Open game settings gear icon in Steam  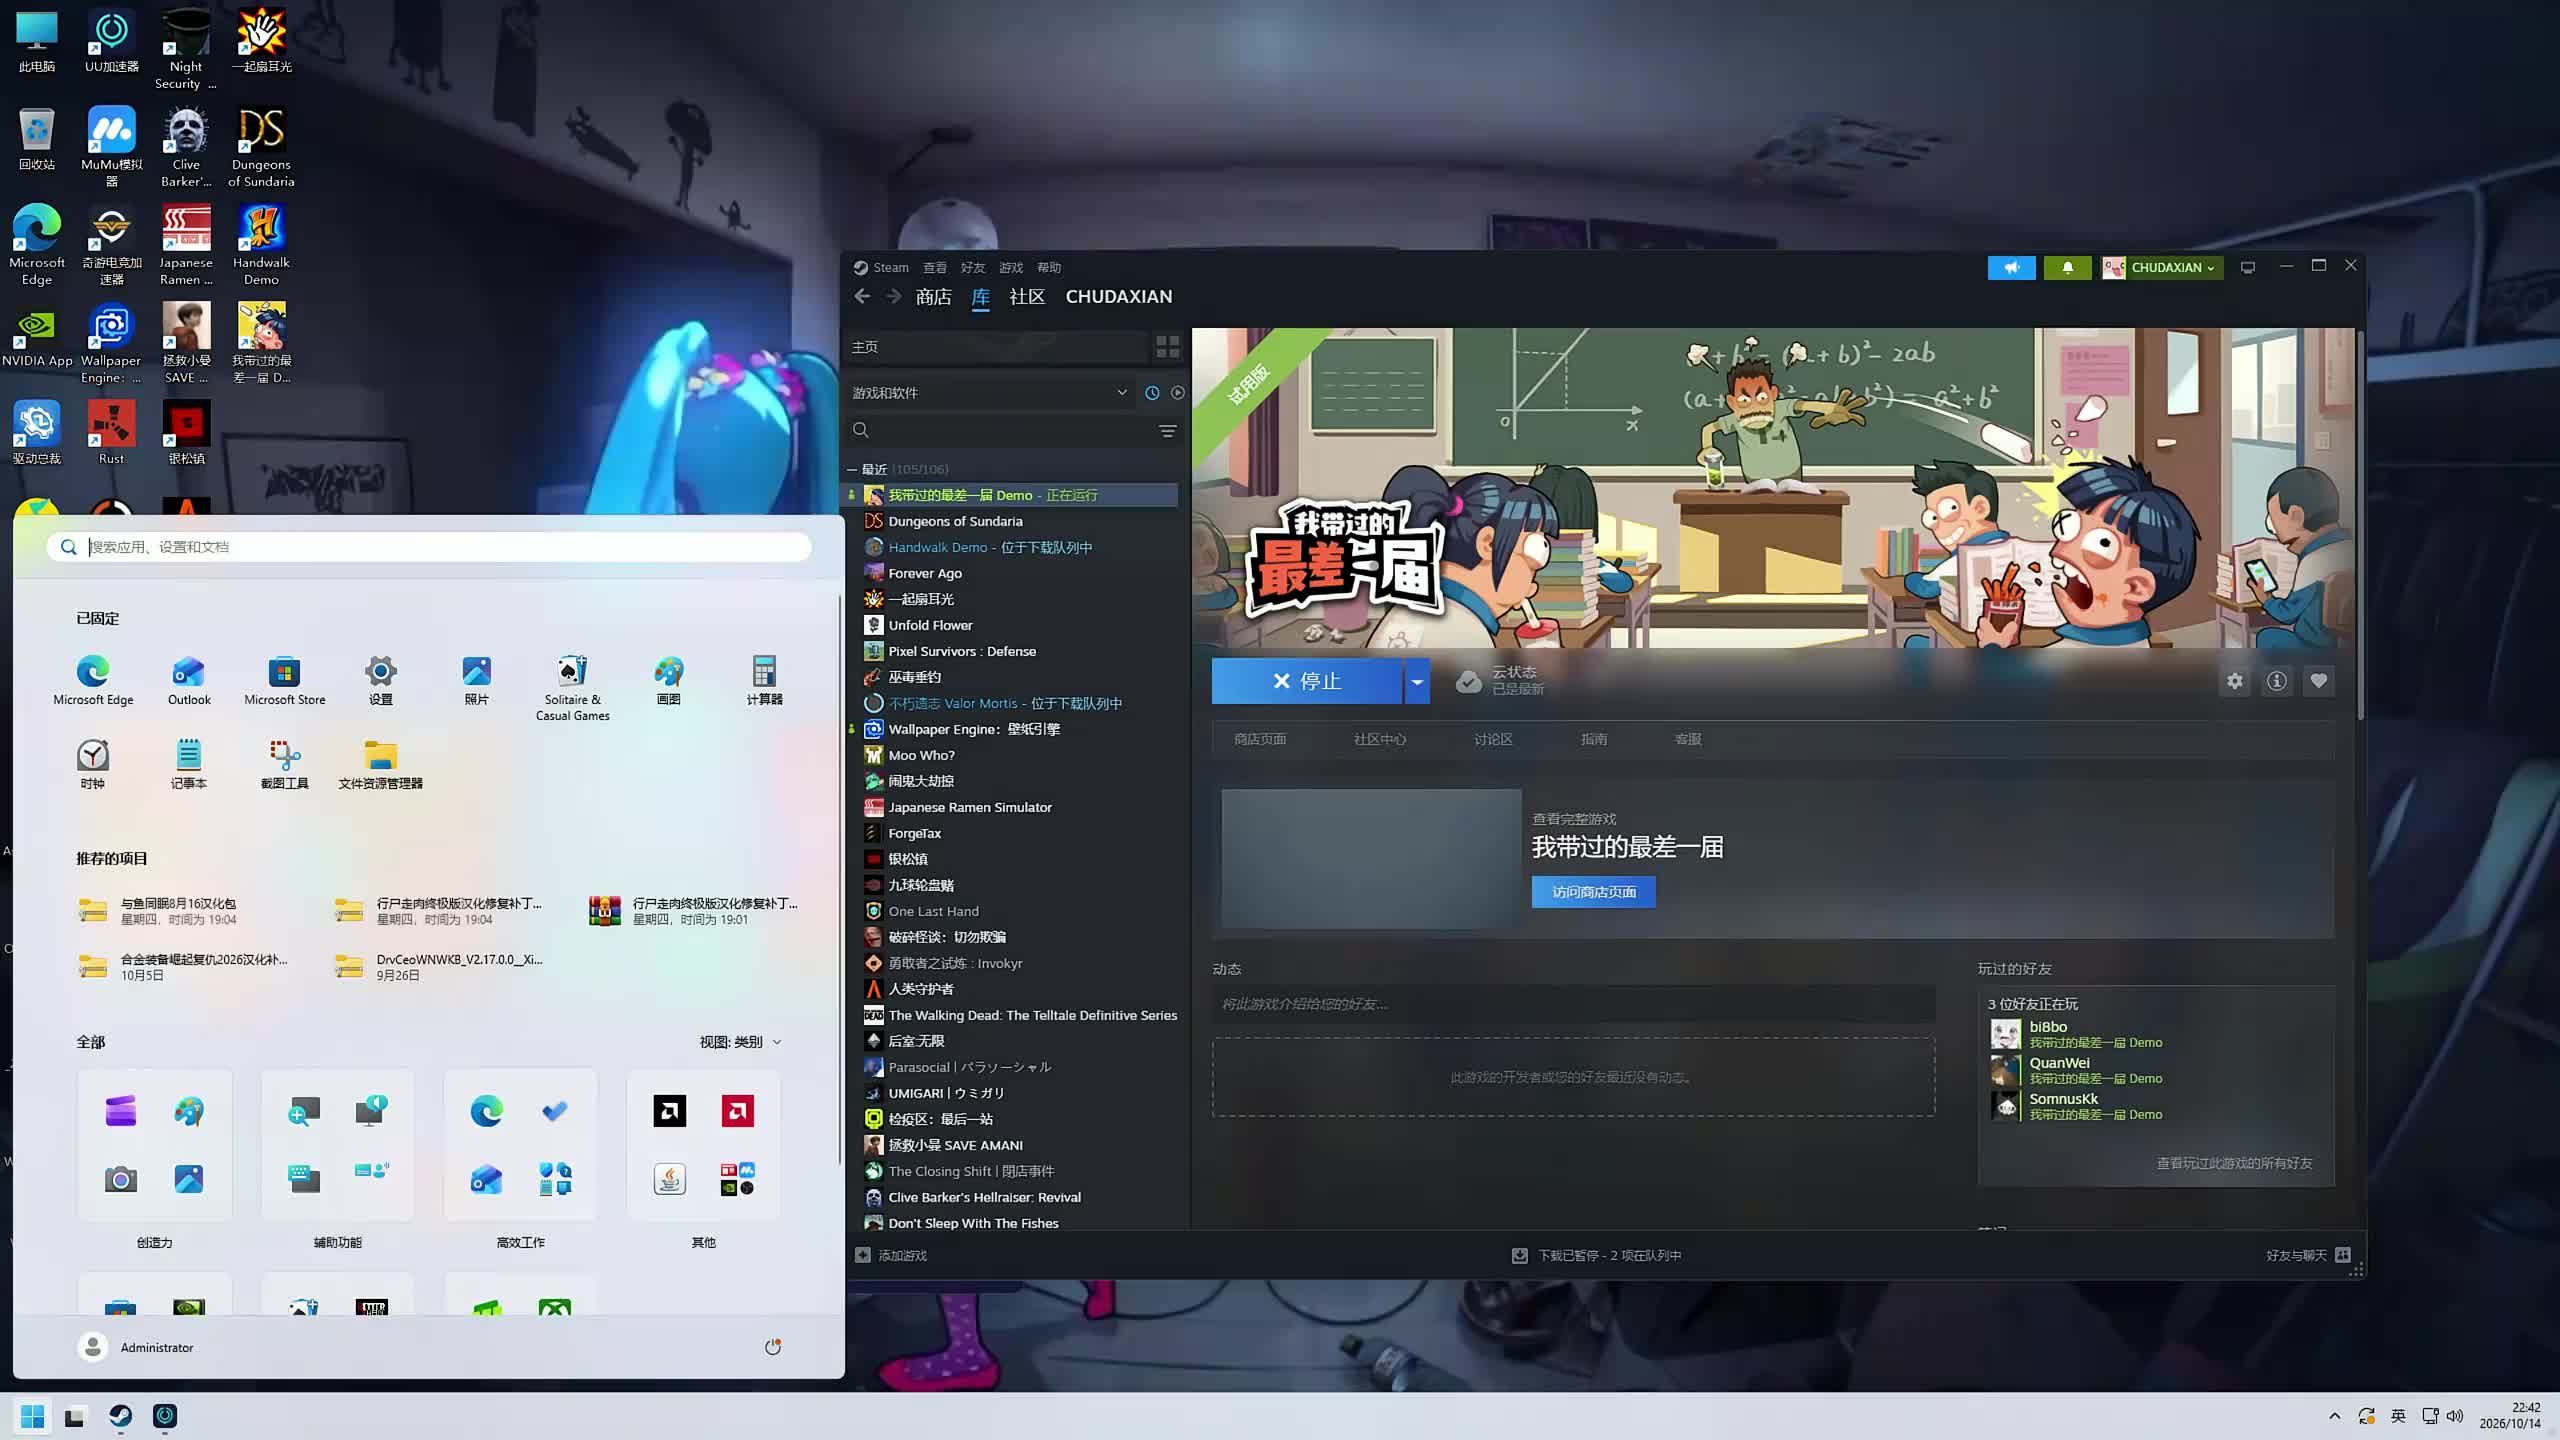pos(2234,681)
